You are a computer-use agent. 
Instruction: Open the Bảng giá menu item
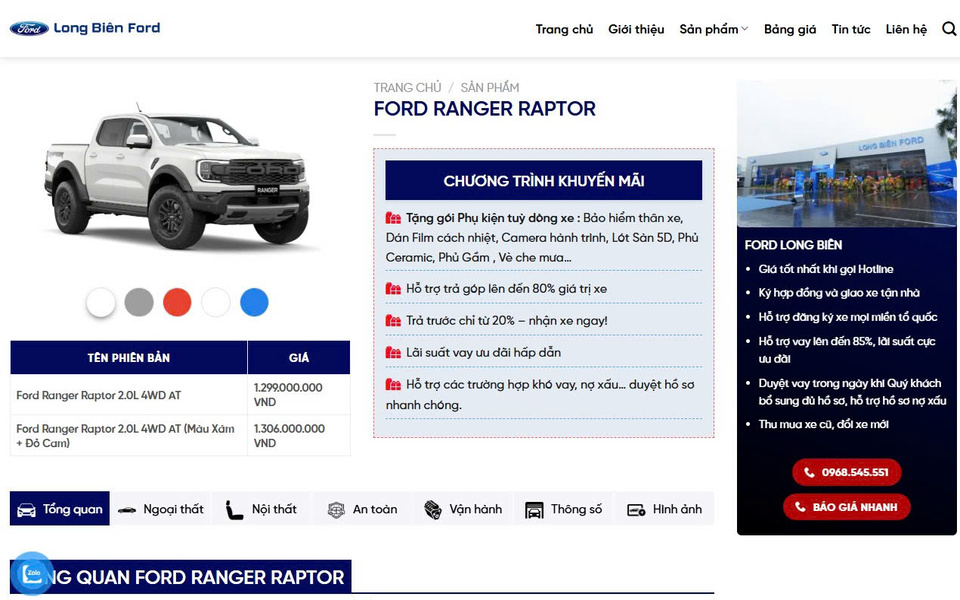790,29
